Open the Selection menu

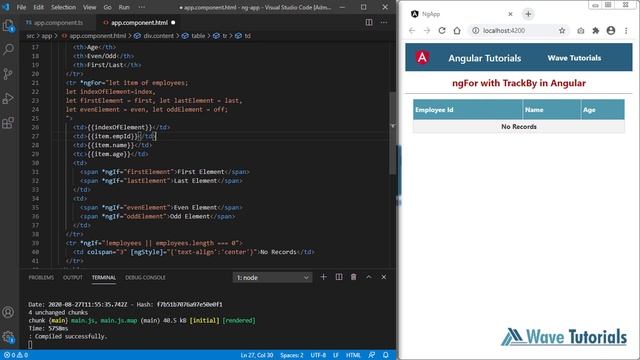click(63, 7)
